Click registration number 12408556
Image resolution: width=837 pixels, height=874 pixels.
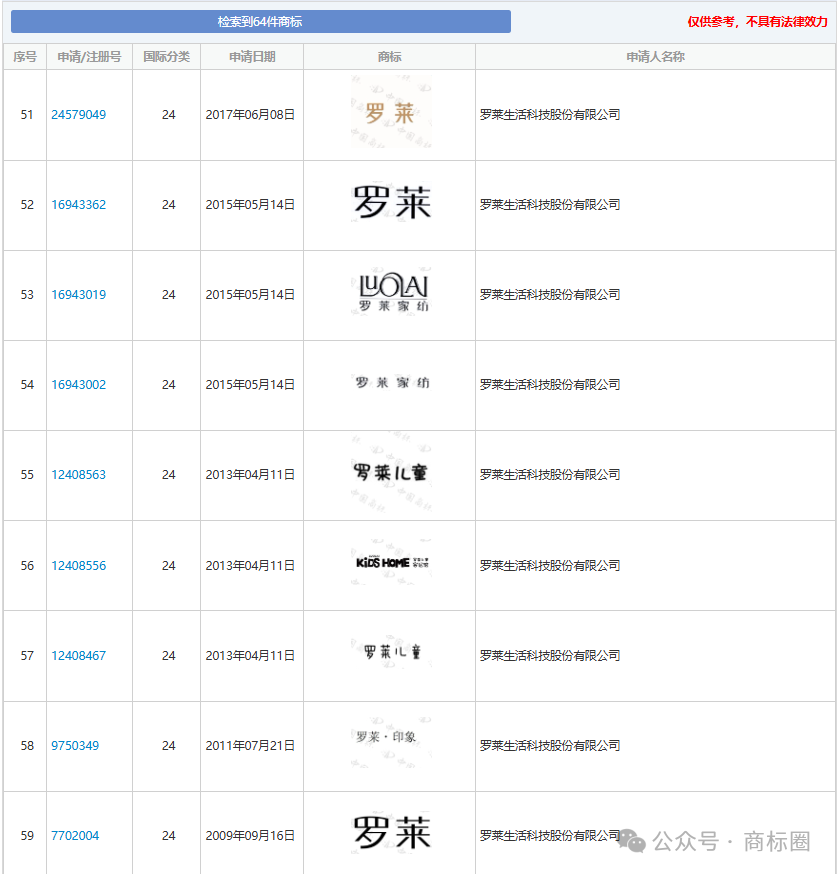pyautogui.click(x=78, y=566)
